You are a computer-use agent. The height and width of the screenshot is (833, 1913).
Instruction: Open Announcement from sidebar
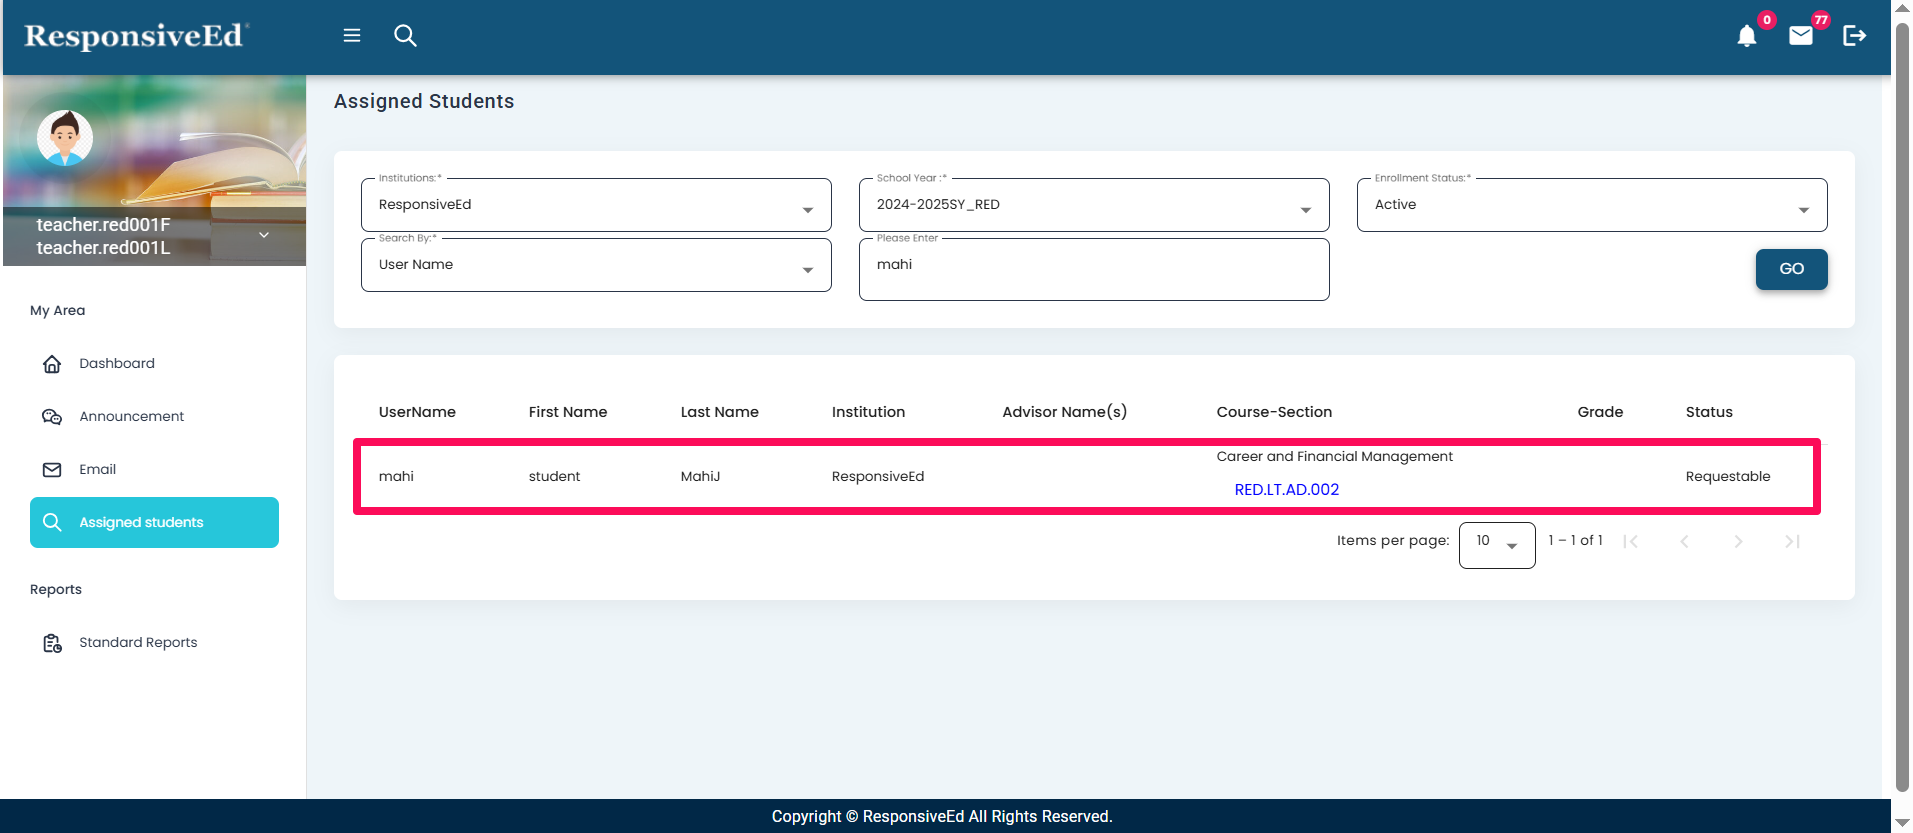click(131, 417)
